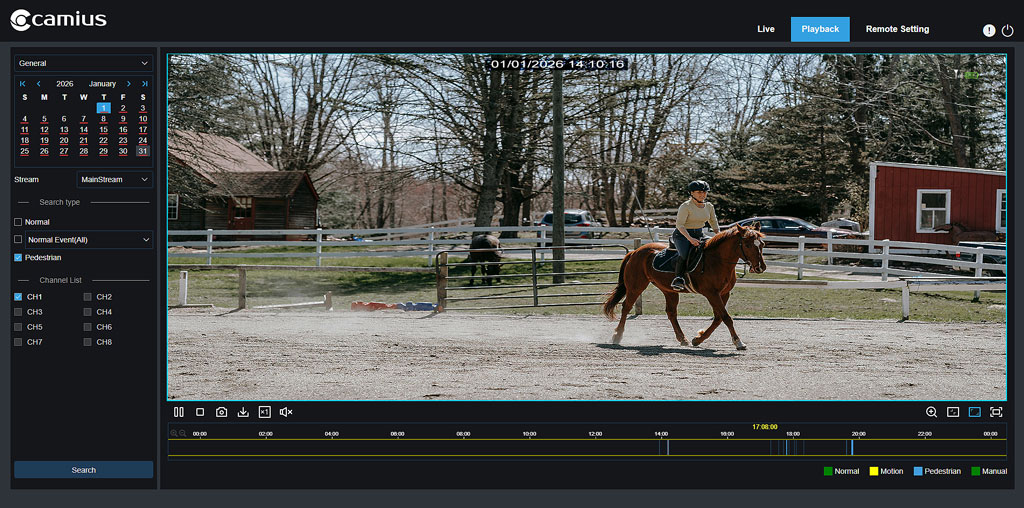Go to previous year in calendar
The width and height of the screenshot is (1024, 508).
(23, 84)
